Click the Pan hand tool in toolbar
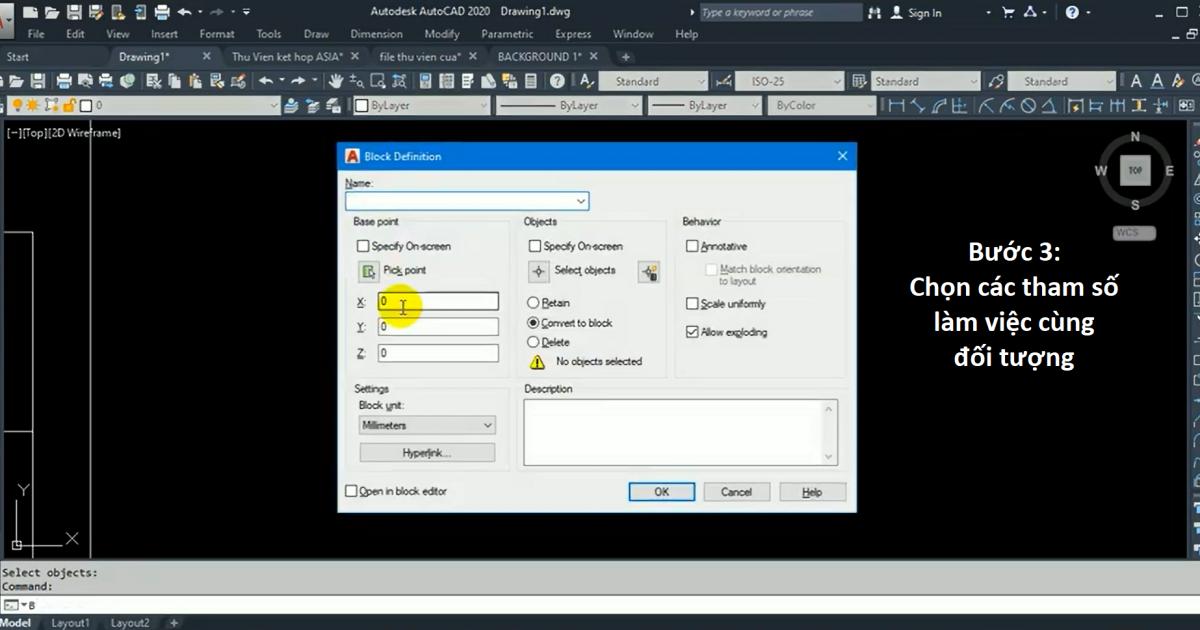Viewport: 1200px width, 630px height. point(336,81)
